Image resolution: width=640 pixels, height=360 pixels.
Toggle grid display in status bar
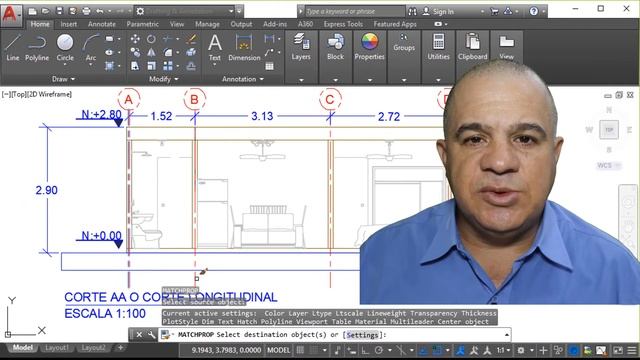[x=300, y=350]
